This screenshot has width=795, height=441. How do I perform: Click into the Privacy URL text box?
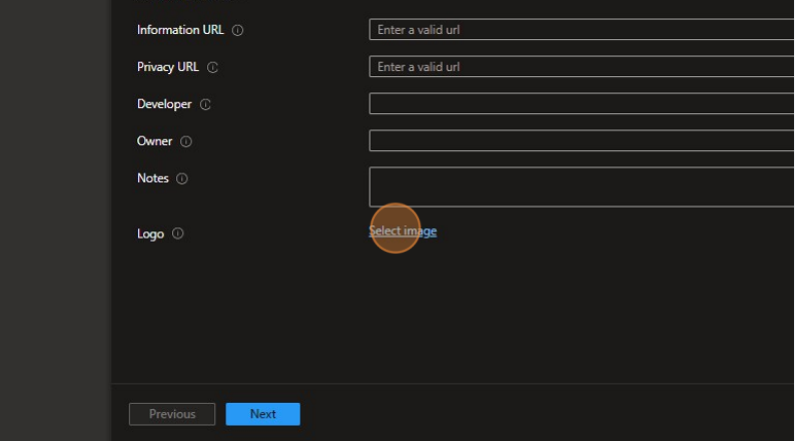(580, 67)
